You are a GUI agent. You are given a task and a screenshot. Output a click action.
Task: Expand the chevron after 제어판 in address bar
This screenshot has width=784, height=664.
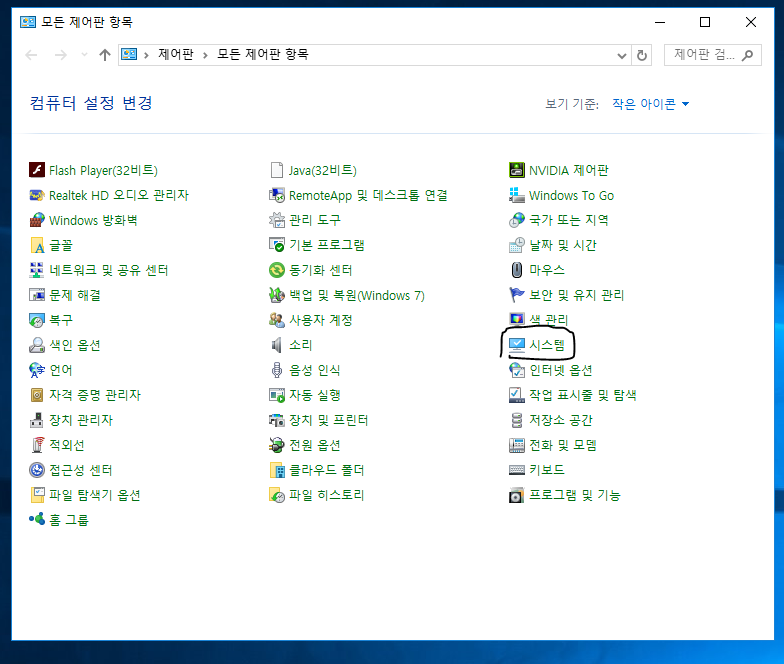pos(205,55)
